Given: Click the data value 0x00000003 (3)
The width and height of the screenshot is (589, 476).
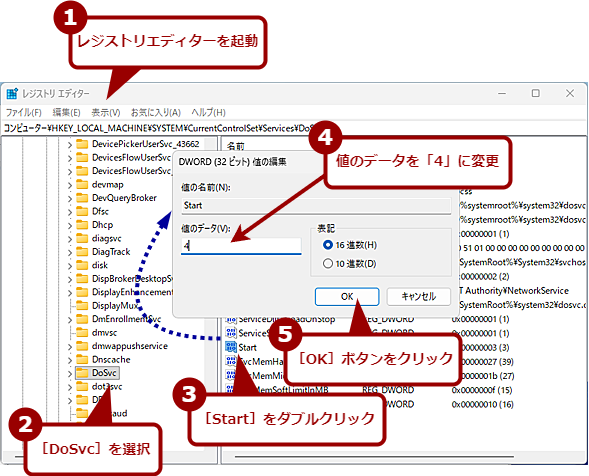Looking at the screenshot, I should (x=484, y=348).
